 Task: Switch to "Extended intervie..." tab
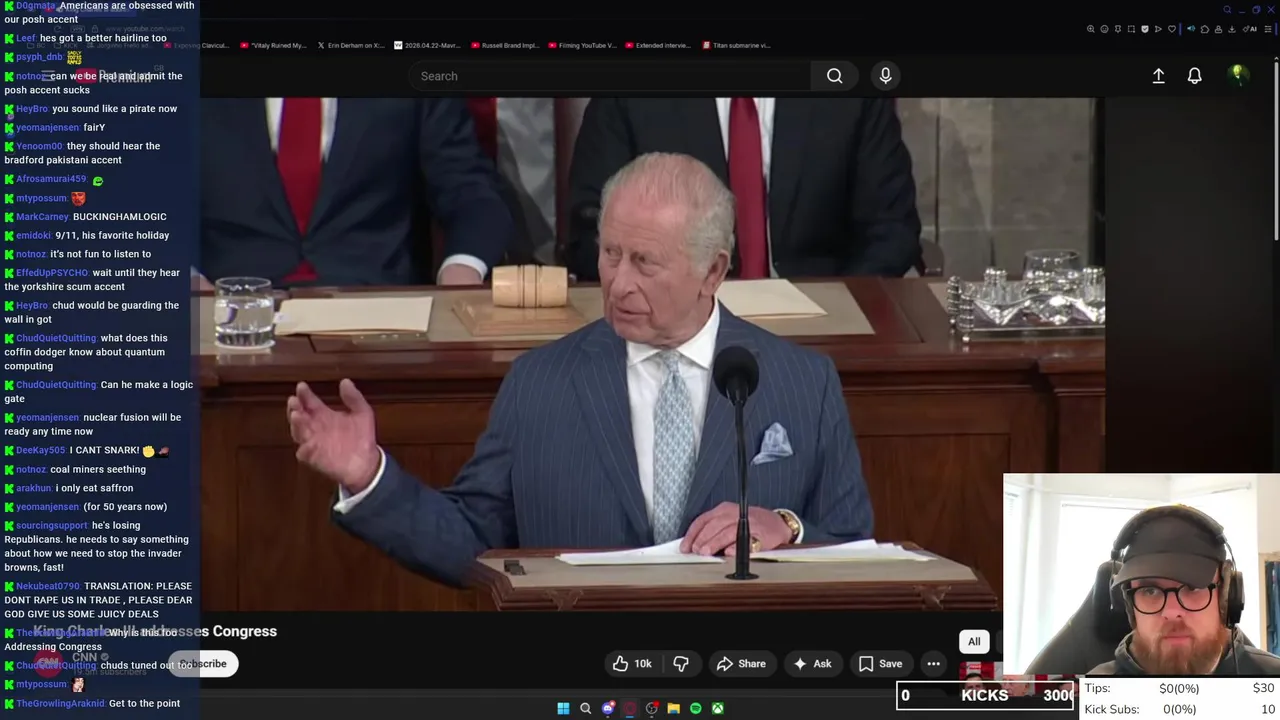pyautogui.click(x=659, y=45)
